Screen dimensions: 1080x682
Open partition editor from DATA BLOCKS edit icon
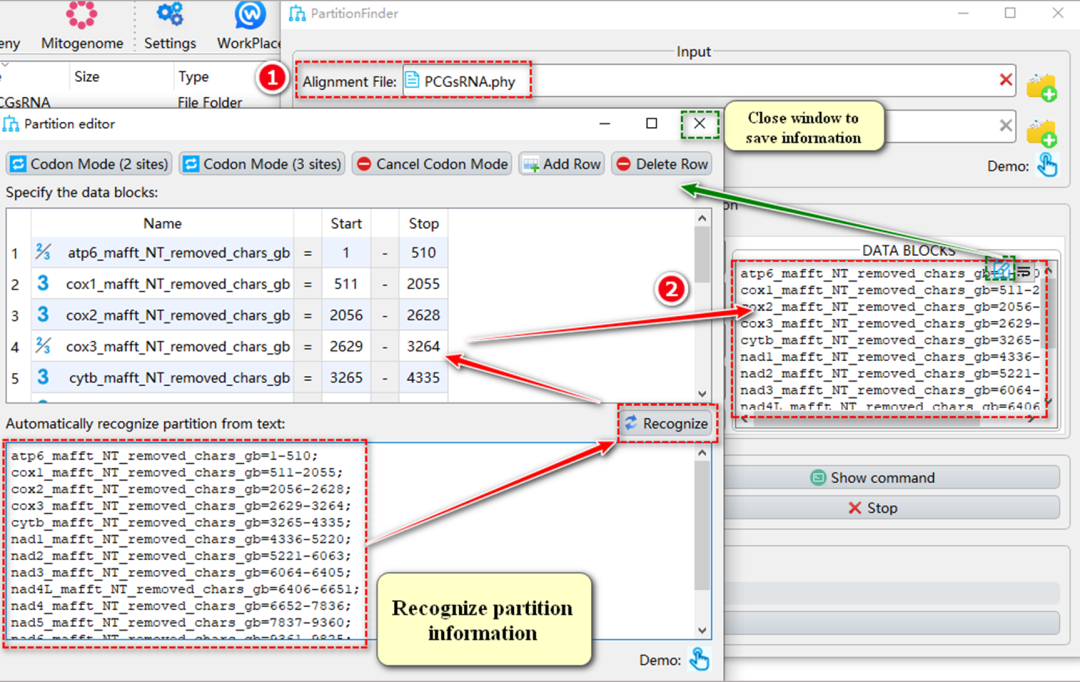coord(1000,270)
